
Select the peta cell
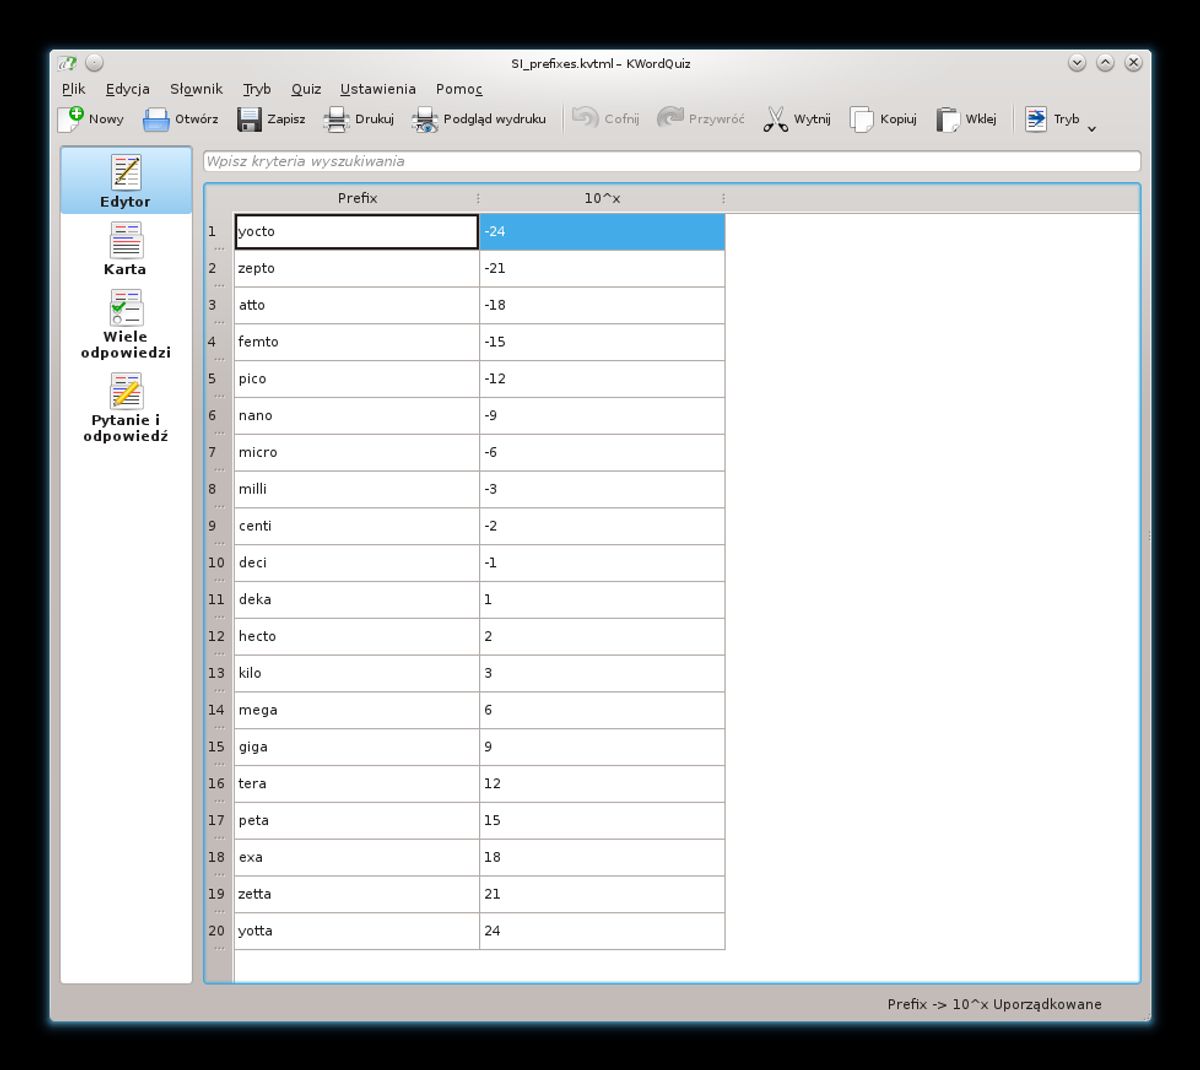click(x=357, y=820)
